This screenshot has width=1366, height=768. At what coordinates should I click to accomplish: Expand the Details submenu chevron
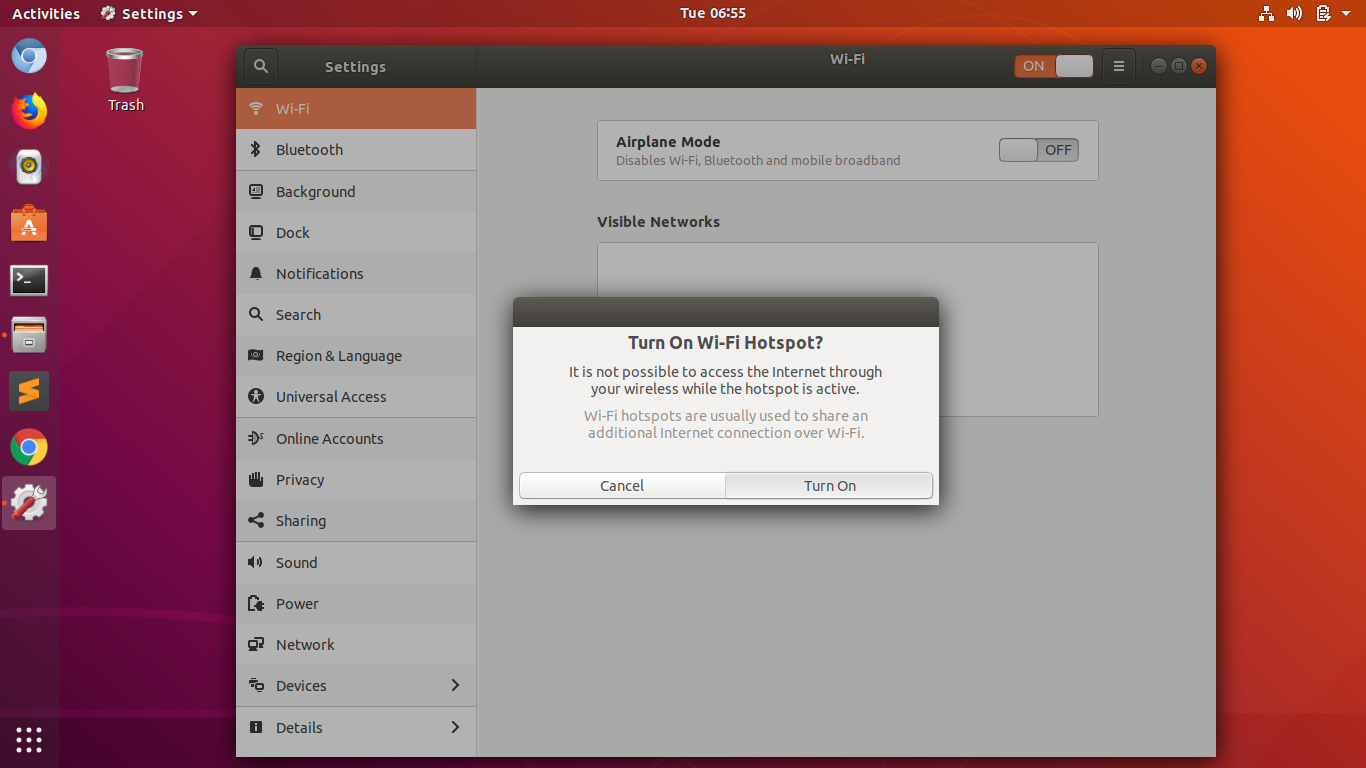pos(455,727)
